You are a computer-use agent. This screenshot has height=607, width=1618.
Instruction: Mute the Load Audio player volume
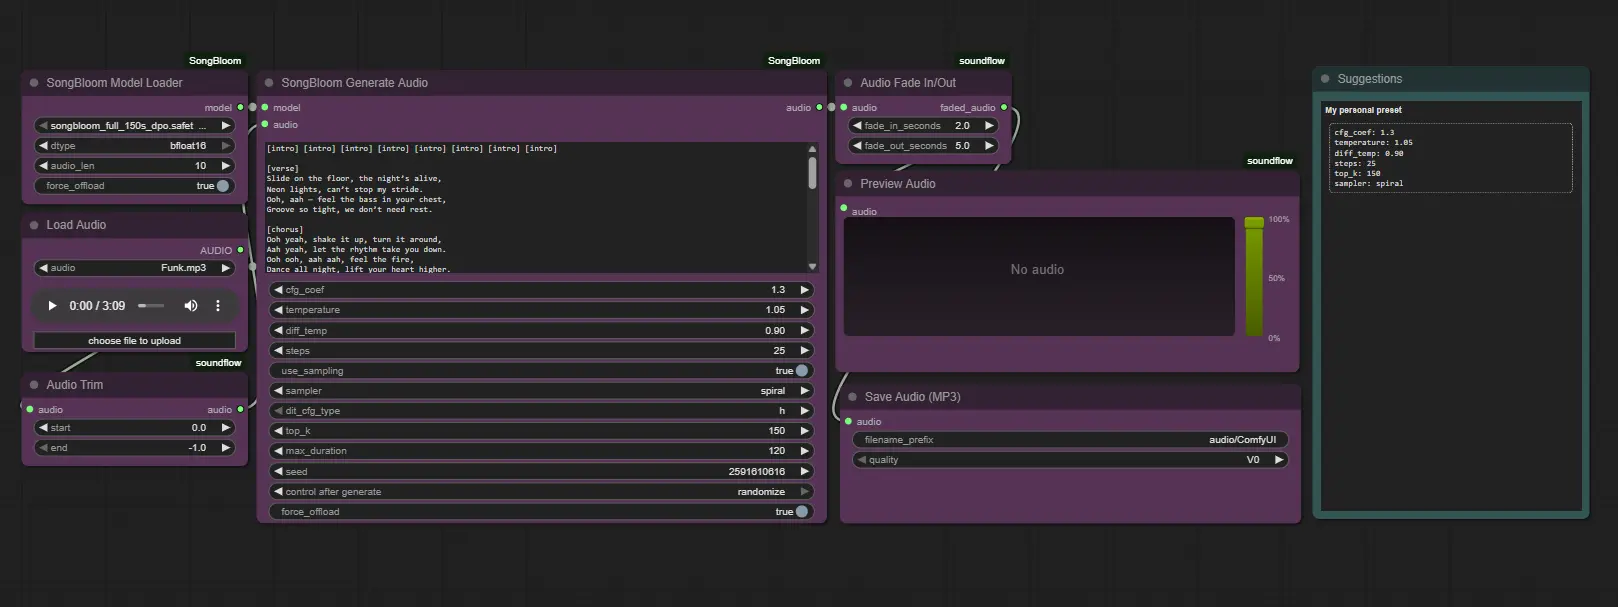(x=190, y=306)
